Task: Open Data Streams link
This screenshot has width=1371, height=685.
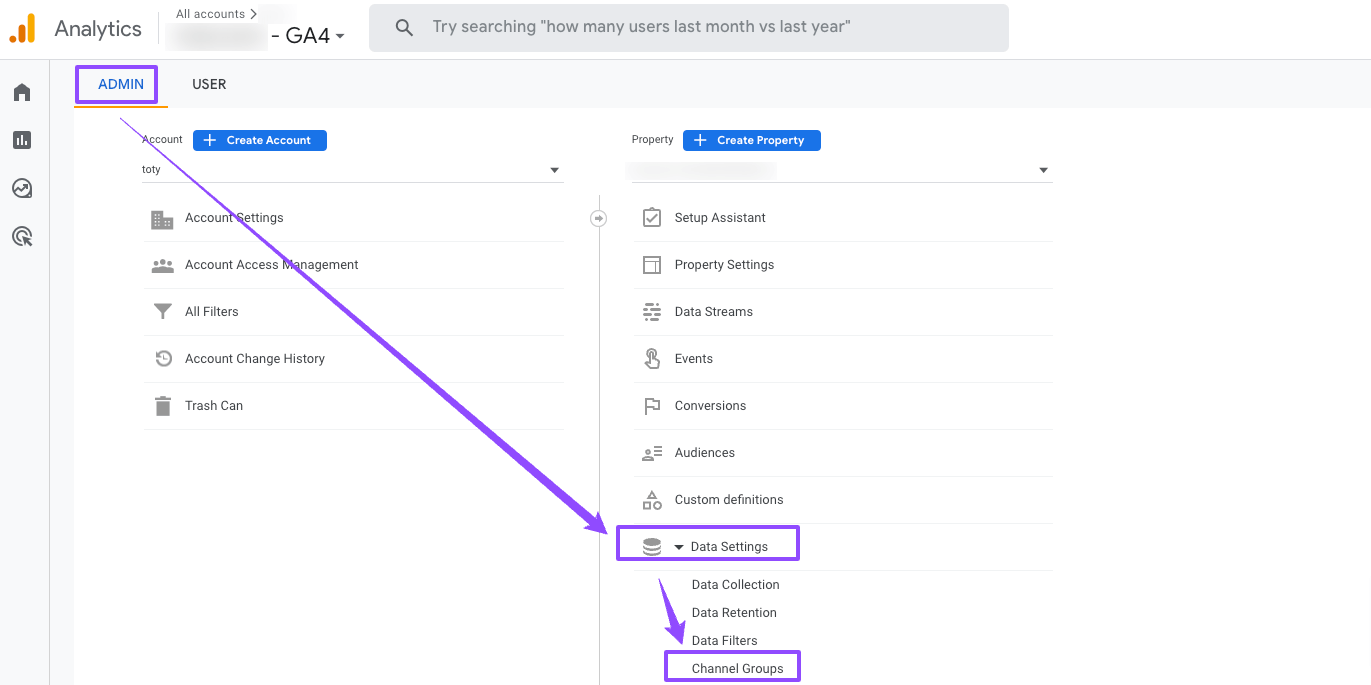Action: [x=714, y=312]
